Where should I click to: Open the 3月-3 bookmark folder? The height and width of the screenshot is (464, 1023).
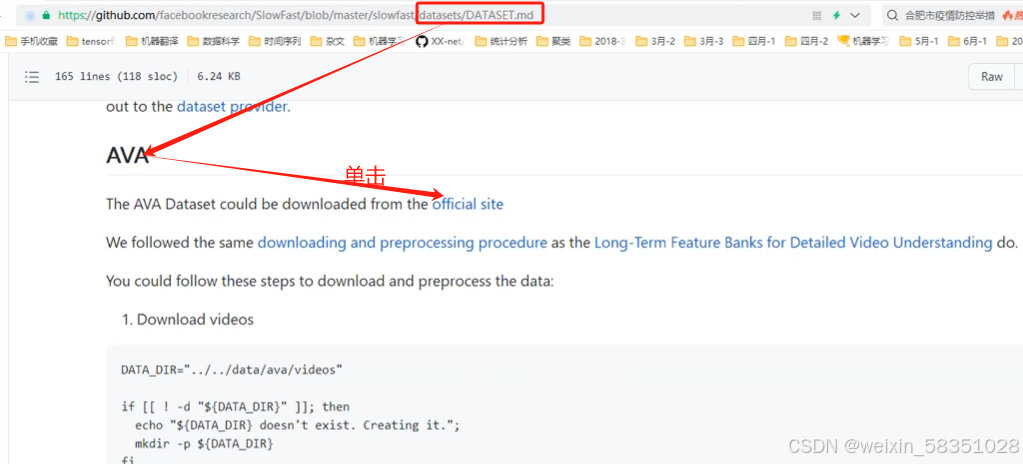click(704, 41)
